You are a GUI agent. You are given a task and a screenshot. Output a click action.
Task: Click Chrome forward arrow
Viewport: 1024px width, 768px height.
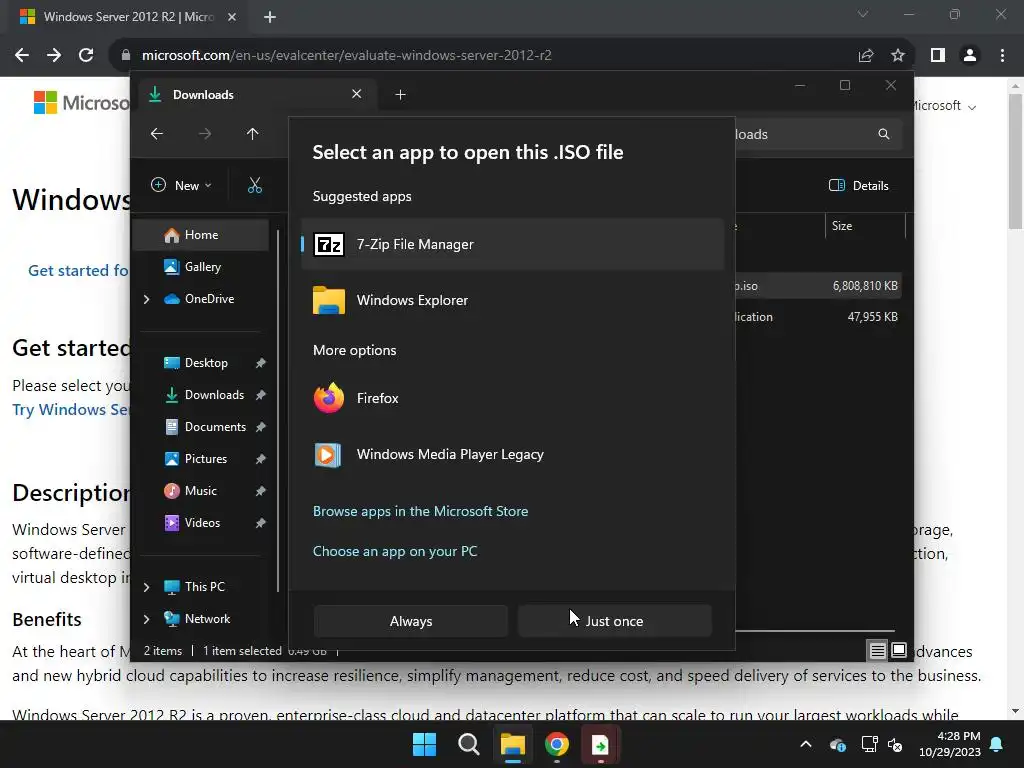(54, 56)
